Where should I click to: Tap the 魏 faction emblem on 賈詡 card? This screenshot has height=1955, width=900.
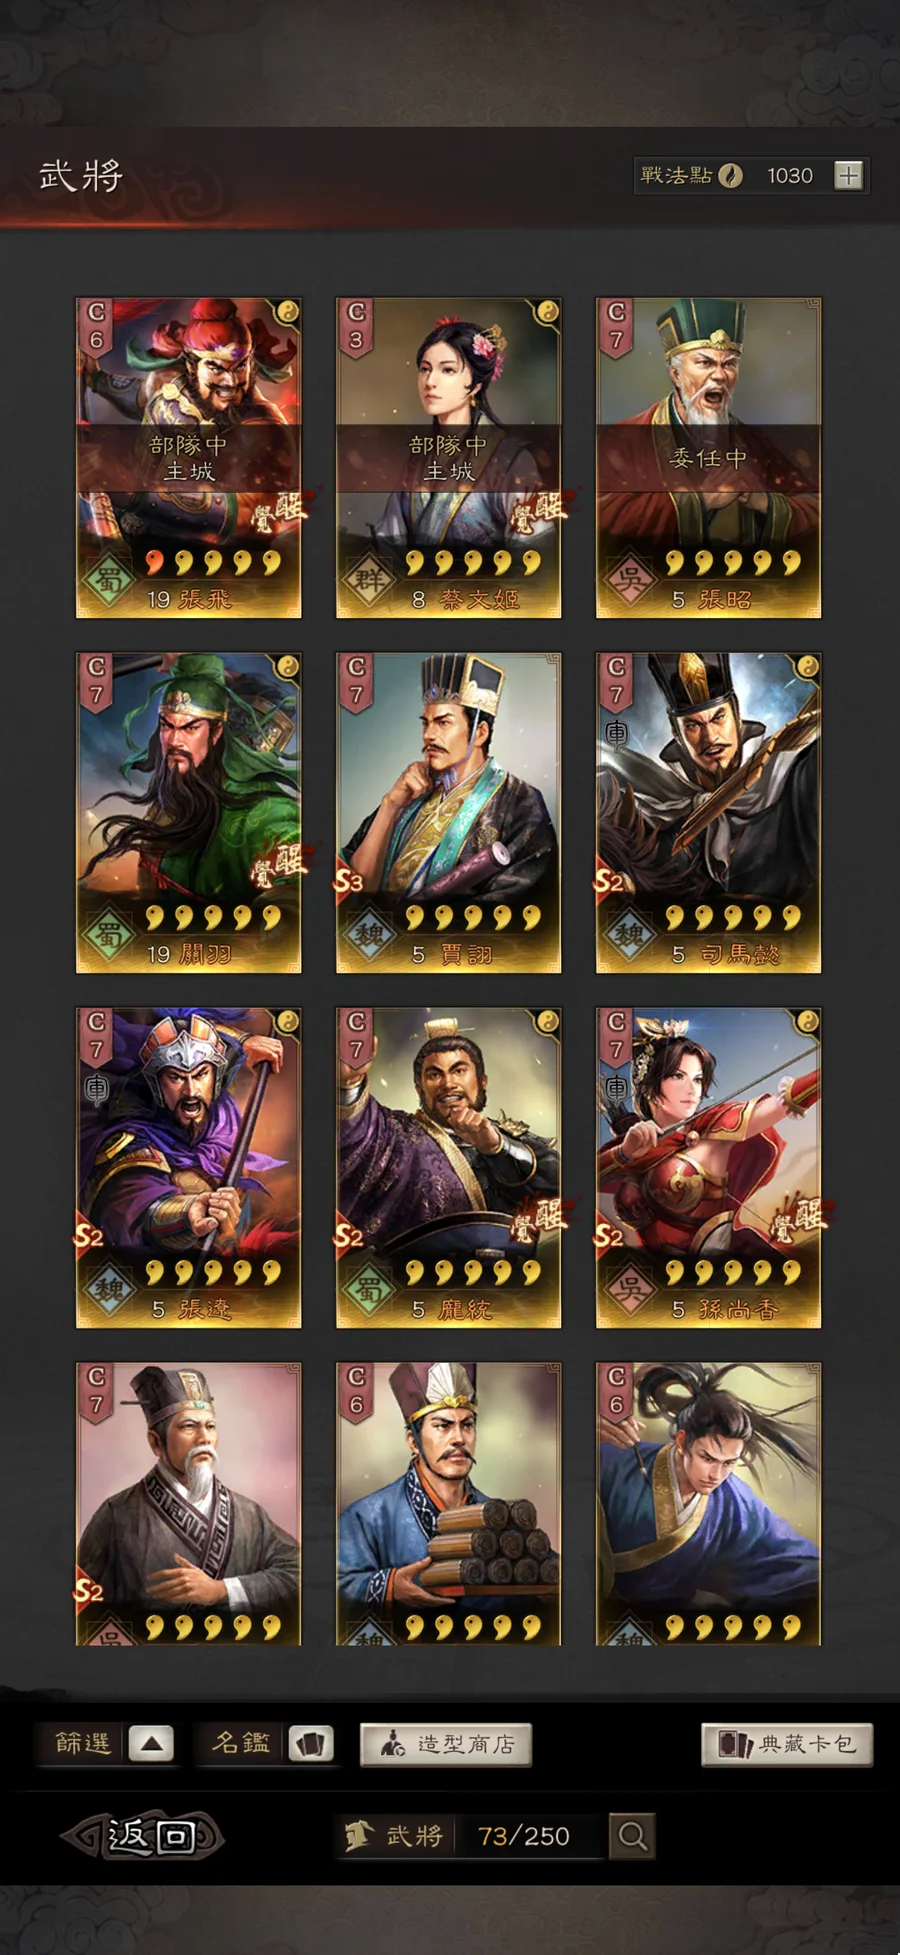[369, 935]
